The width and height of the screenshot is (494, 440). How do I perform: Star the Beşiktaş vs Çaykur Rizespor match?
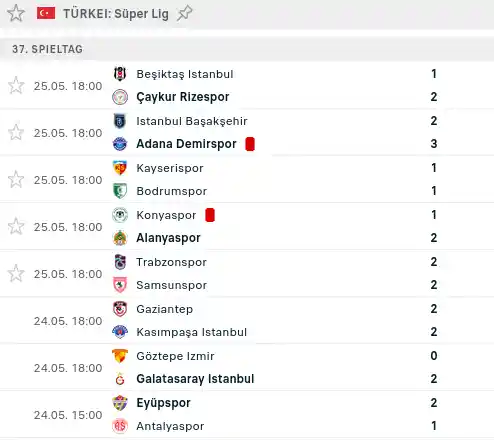16,86
